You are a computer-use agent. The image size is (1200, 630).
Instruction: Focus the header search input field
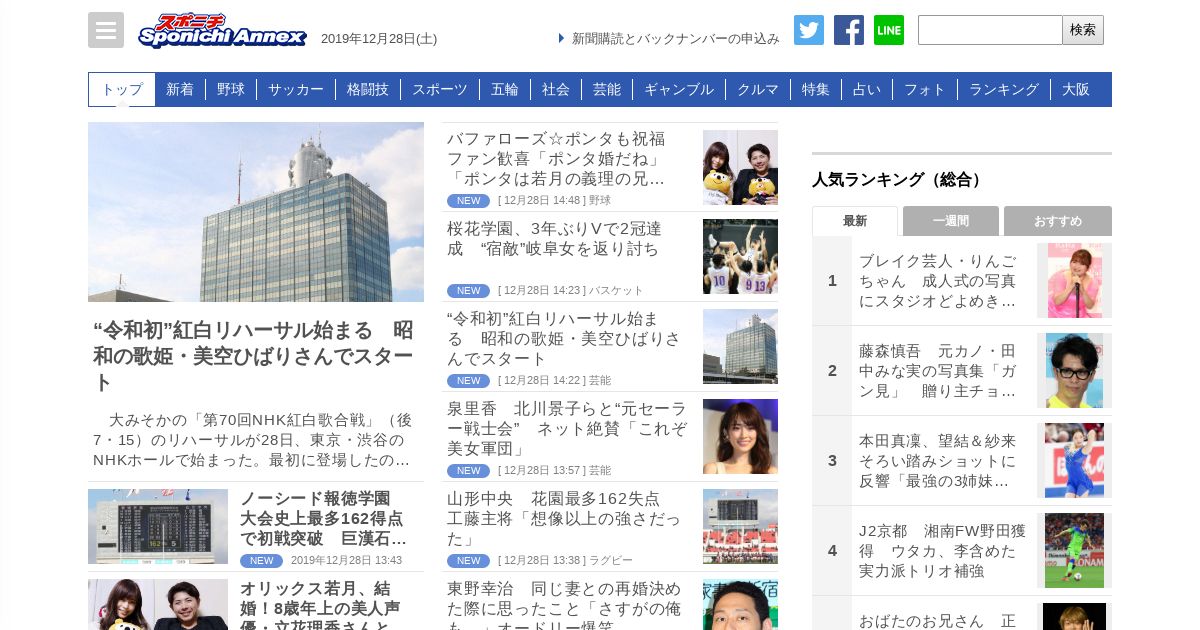pos(990,30)
